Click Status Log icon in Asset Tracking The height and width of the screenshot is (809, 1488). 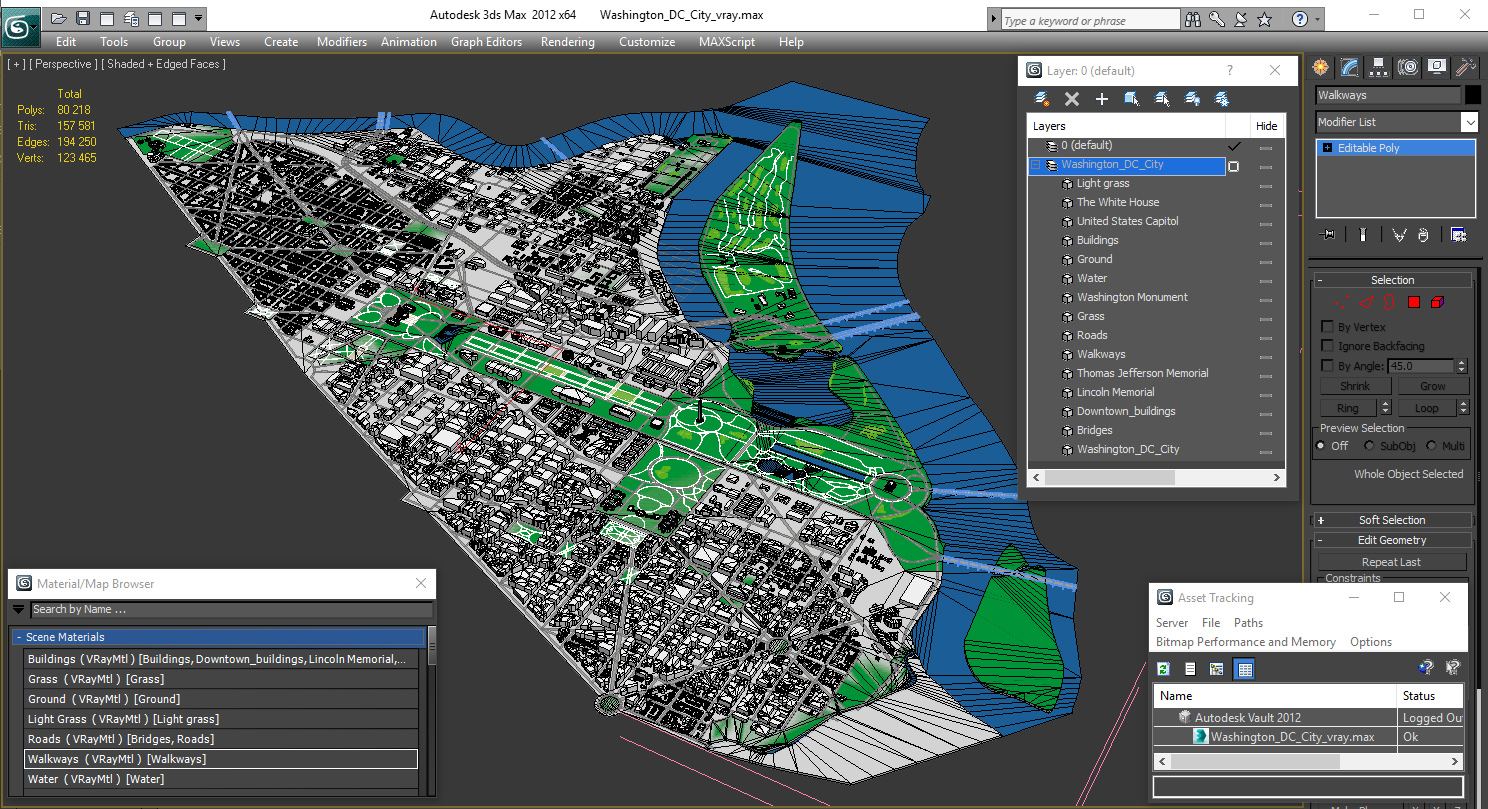coord(1190,669)
